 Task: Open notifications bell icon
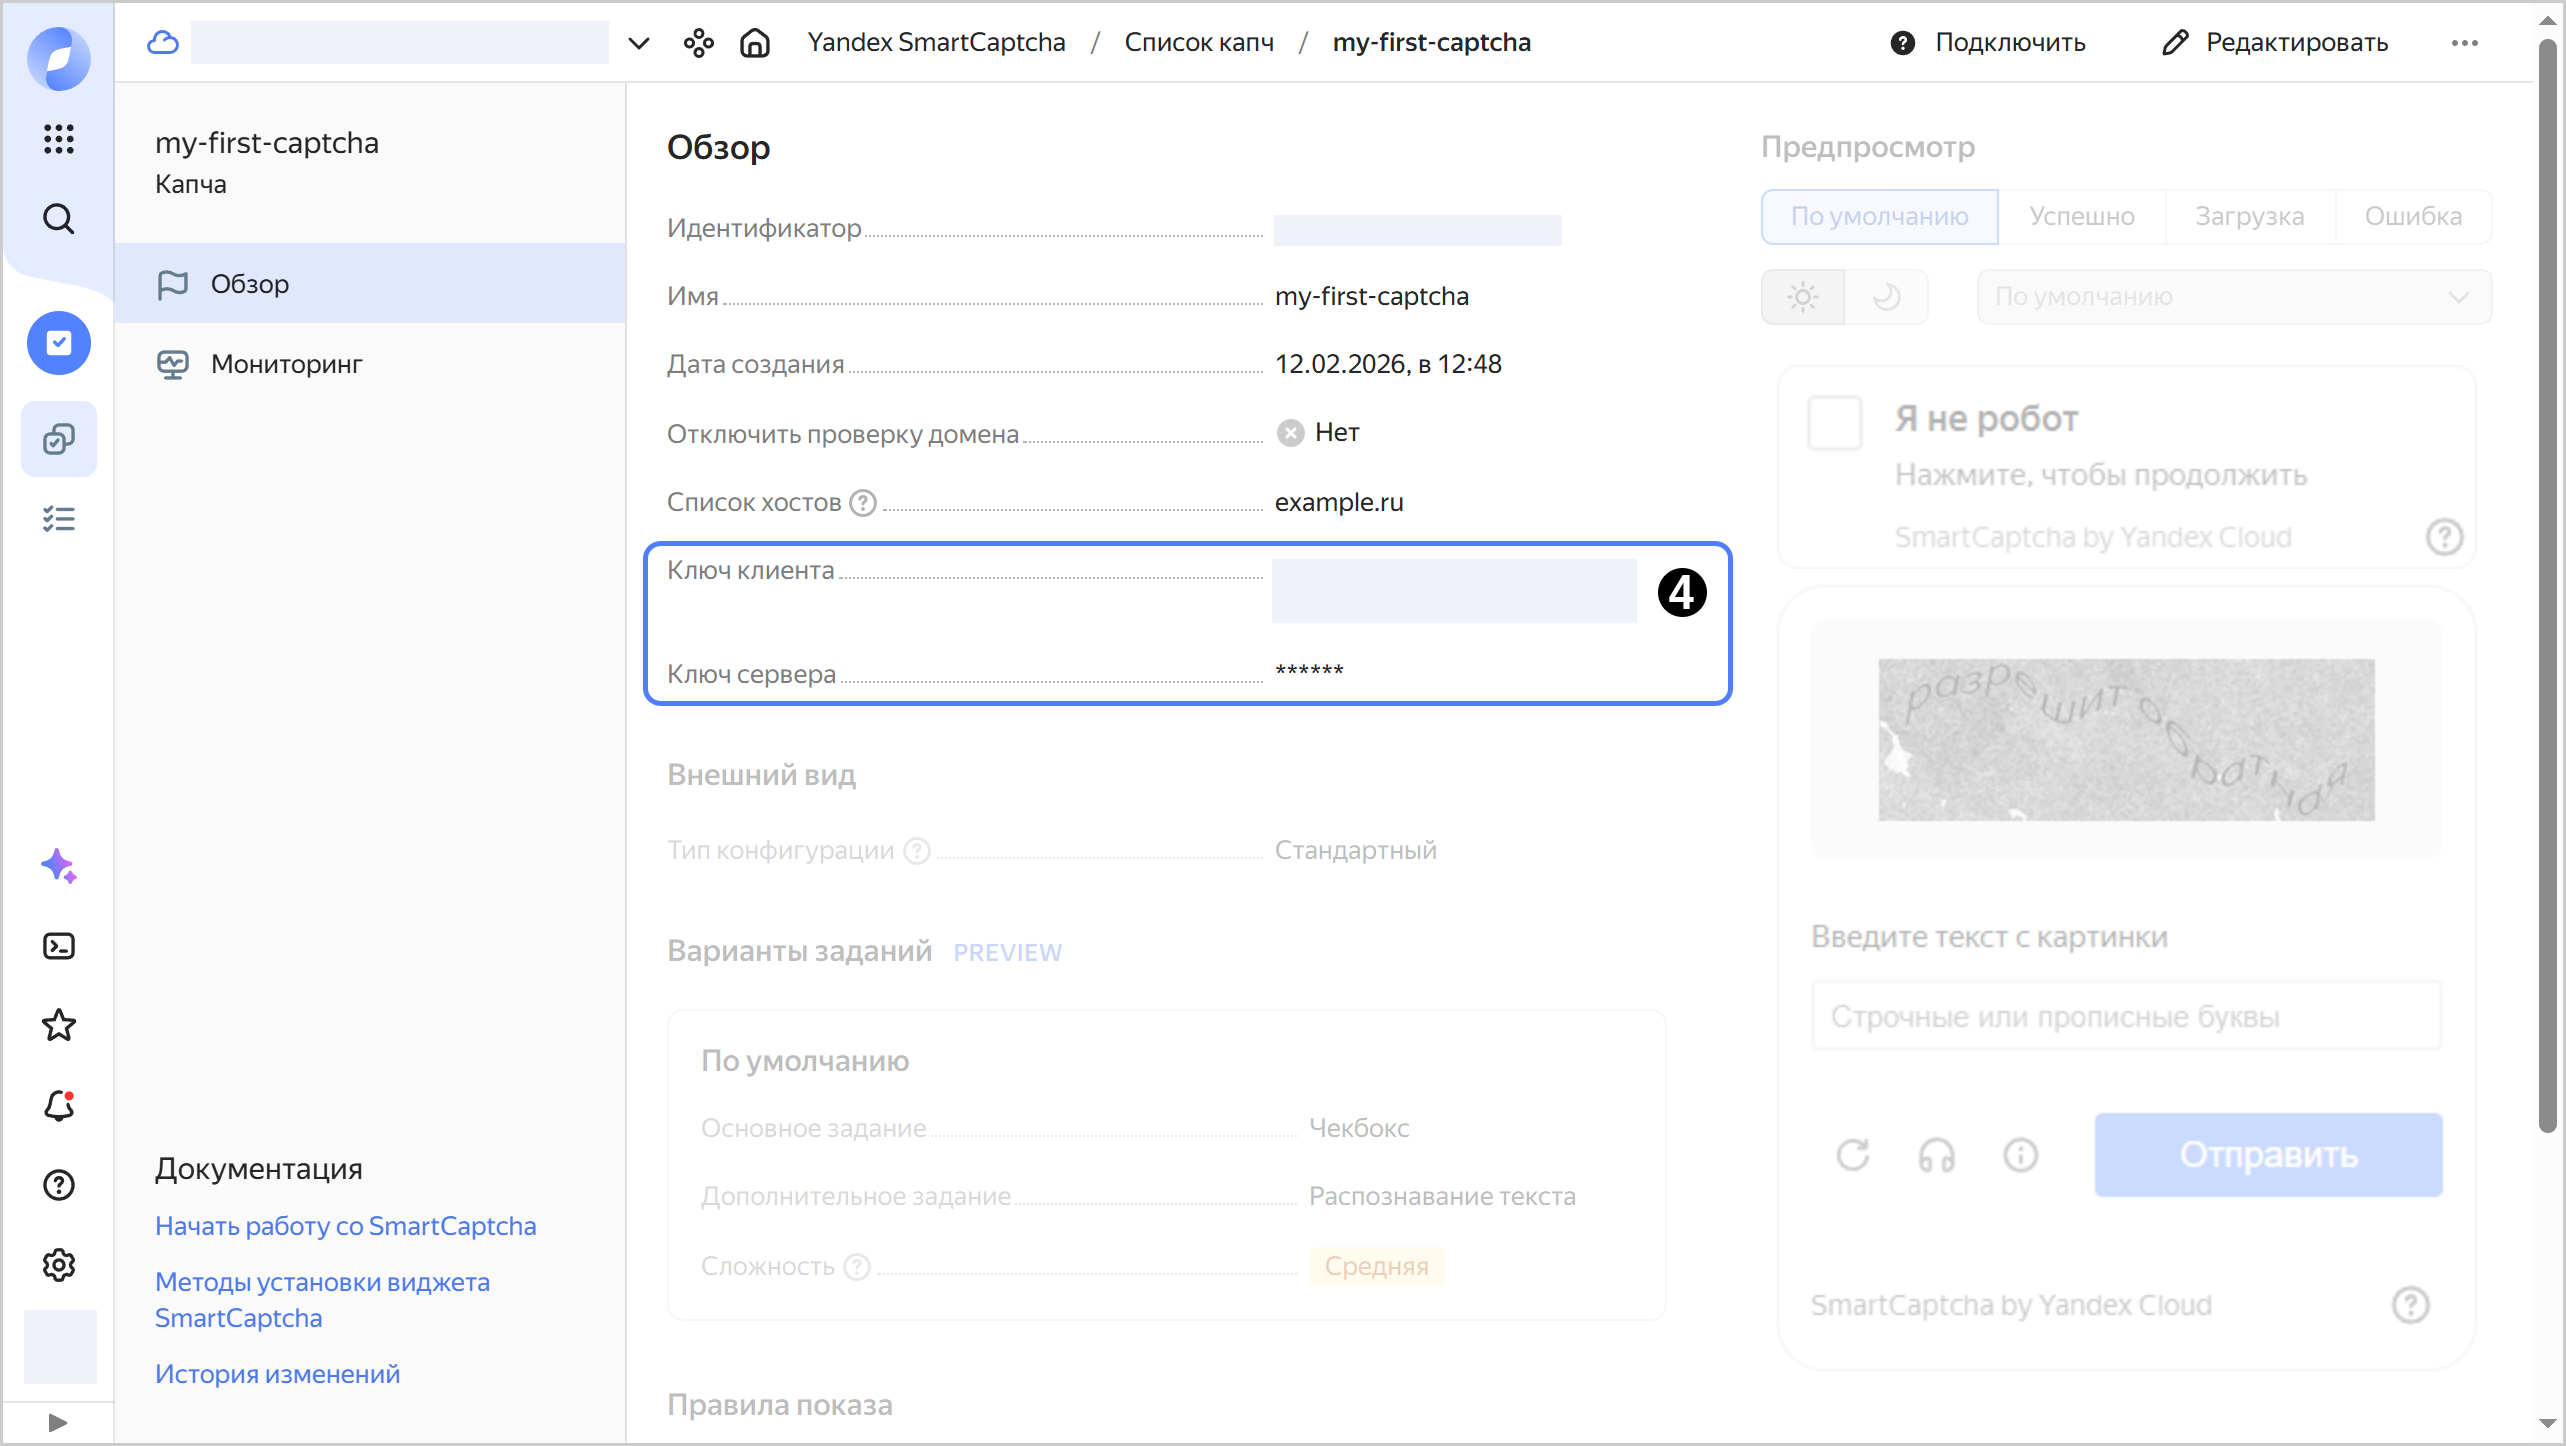pyautogui.click(x=59, y=1105)
